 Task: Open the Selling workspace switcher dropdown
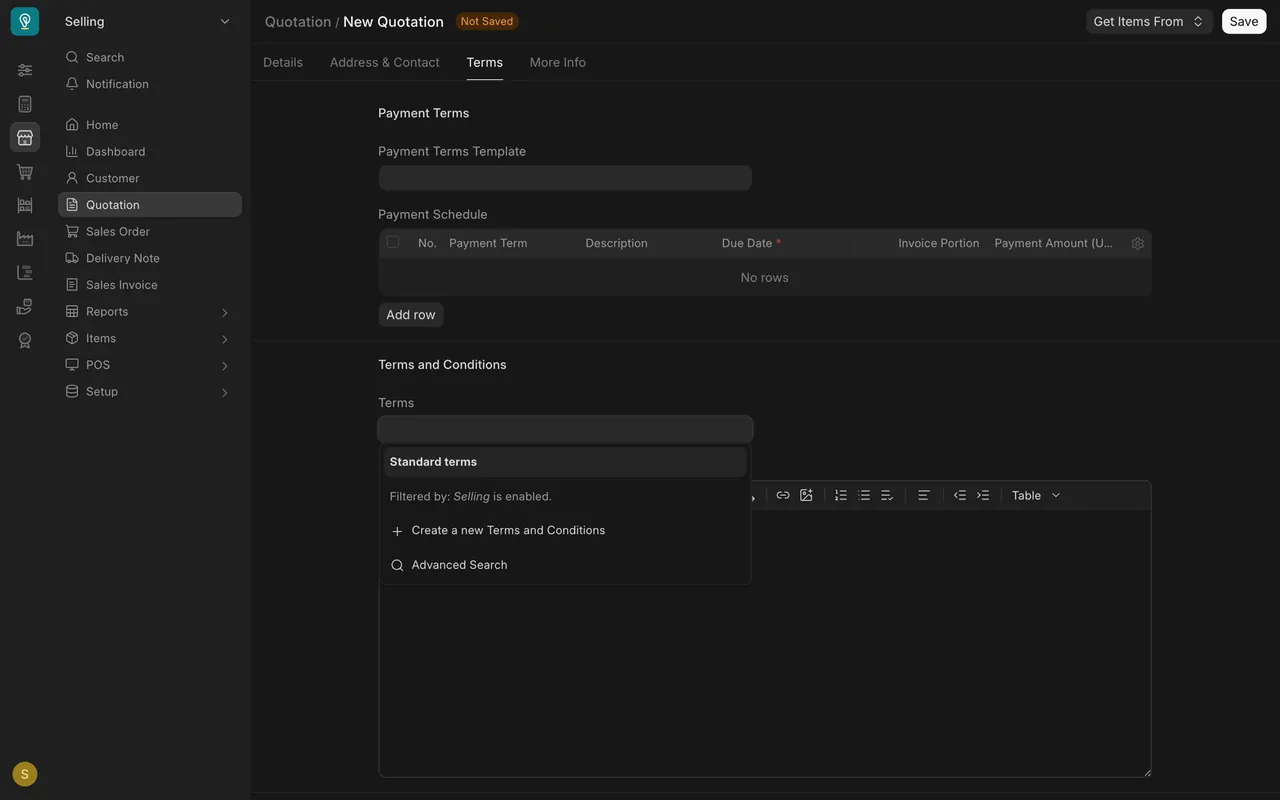tap(148, 21)
